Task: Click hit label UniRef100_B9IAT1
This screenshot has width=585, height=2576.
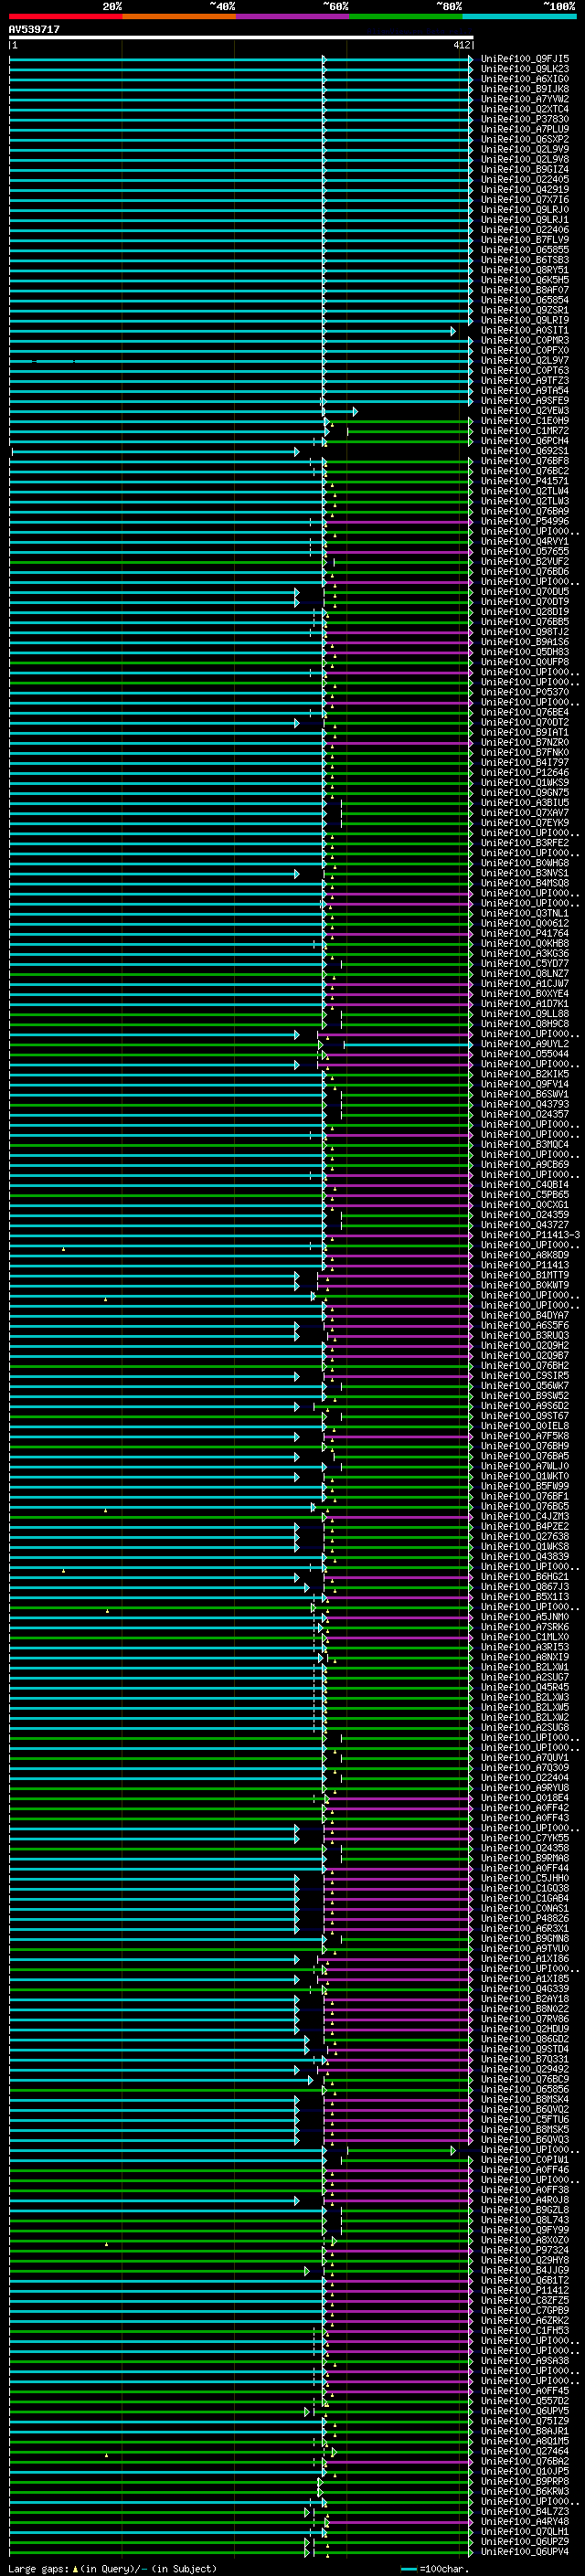Action: click(525, 733)
